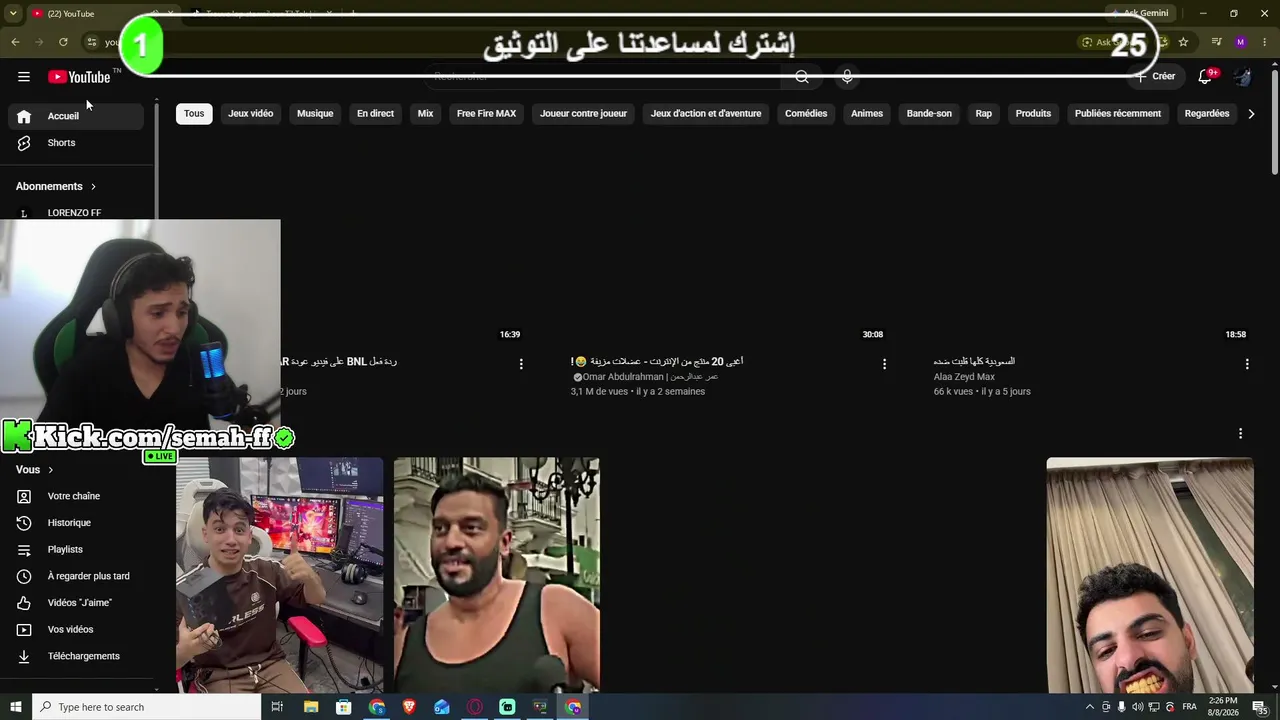Open the Omar Abdulrahman channel link
The image size is (1280, 720).
coord(650,377)
